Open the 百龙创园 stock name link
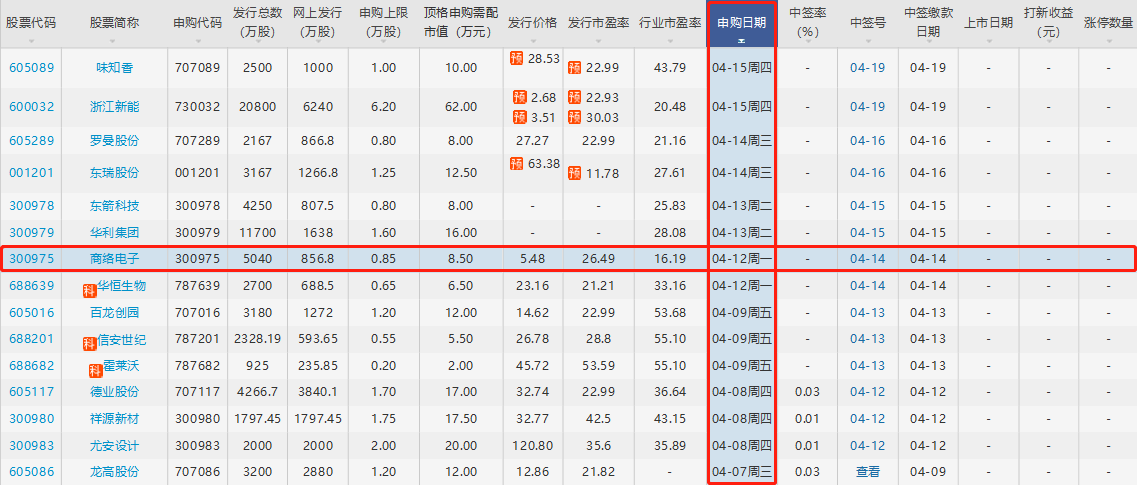This screenshot has width=1137, height=485. click(115, 312)
